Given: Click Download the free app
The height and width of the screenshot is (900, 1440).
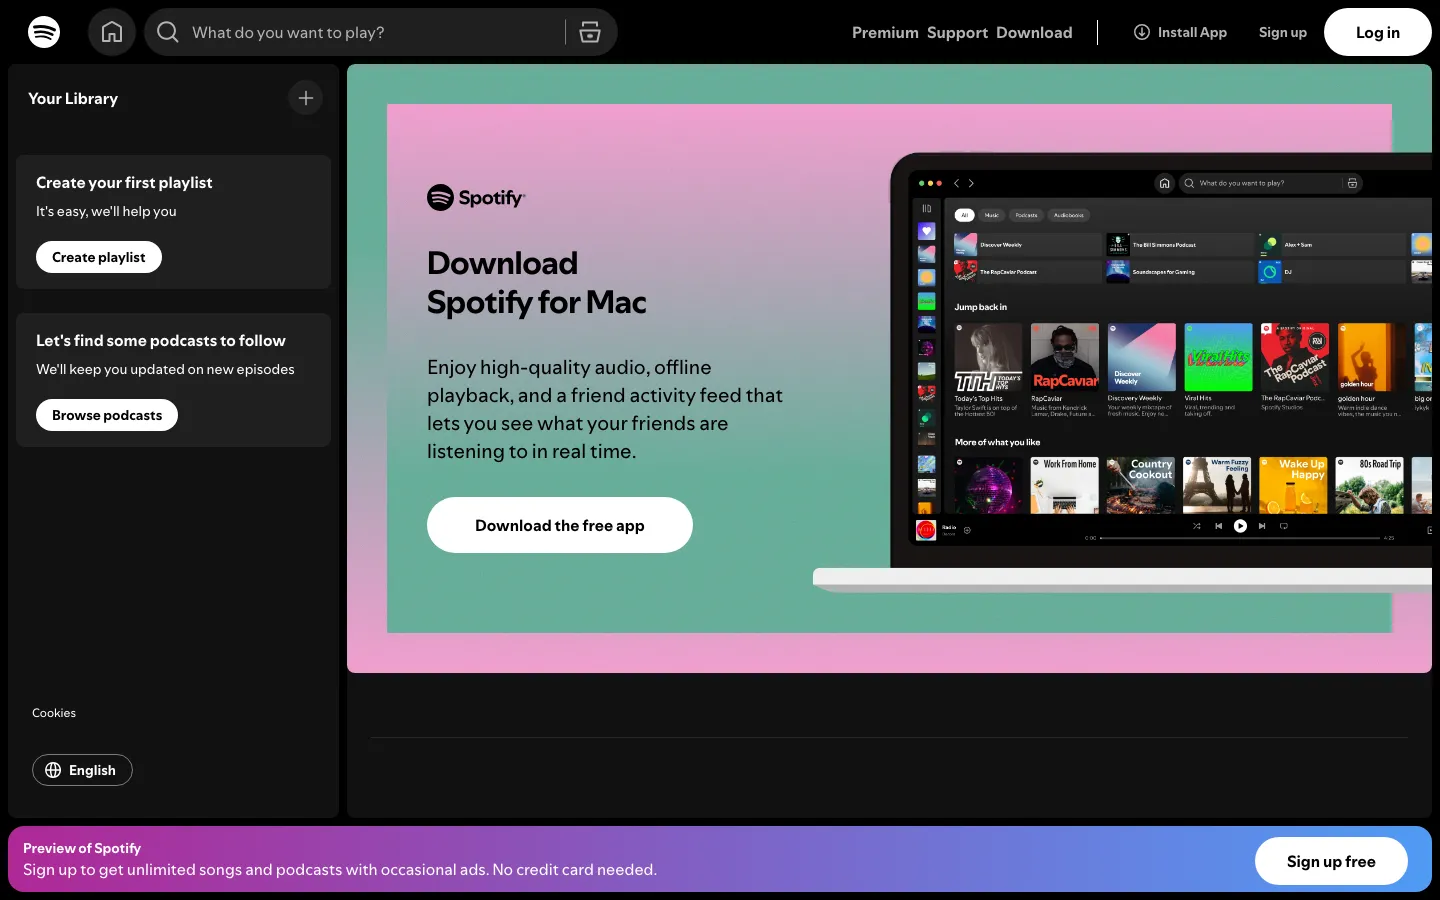Looking at the screenshot, I should pyautogui.click(x=560, y=525).
